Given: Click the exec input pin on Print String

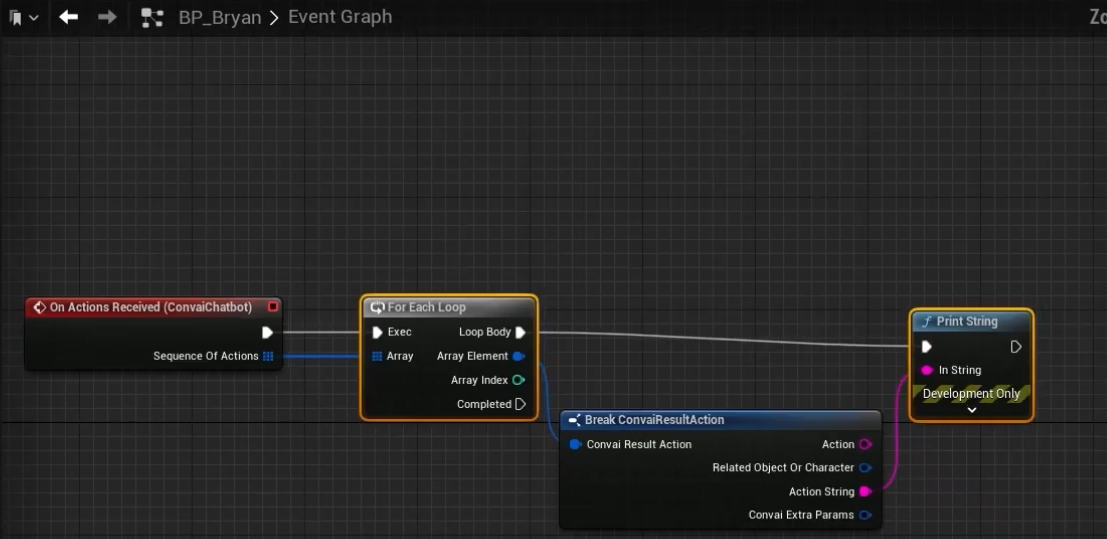Looking at the screenshot, I should pyautogui.click(x=927, y=347).
